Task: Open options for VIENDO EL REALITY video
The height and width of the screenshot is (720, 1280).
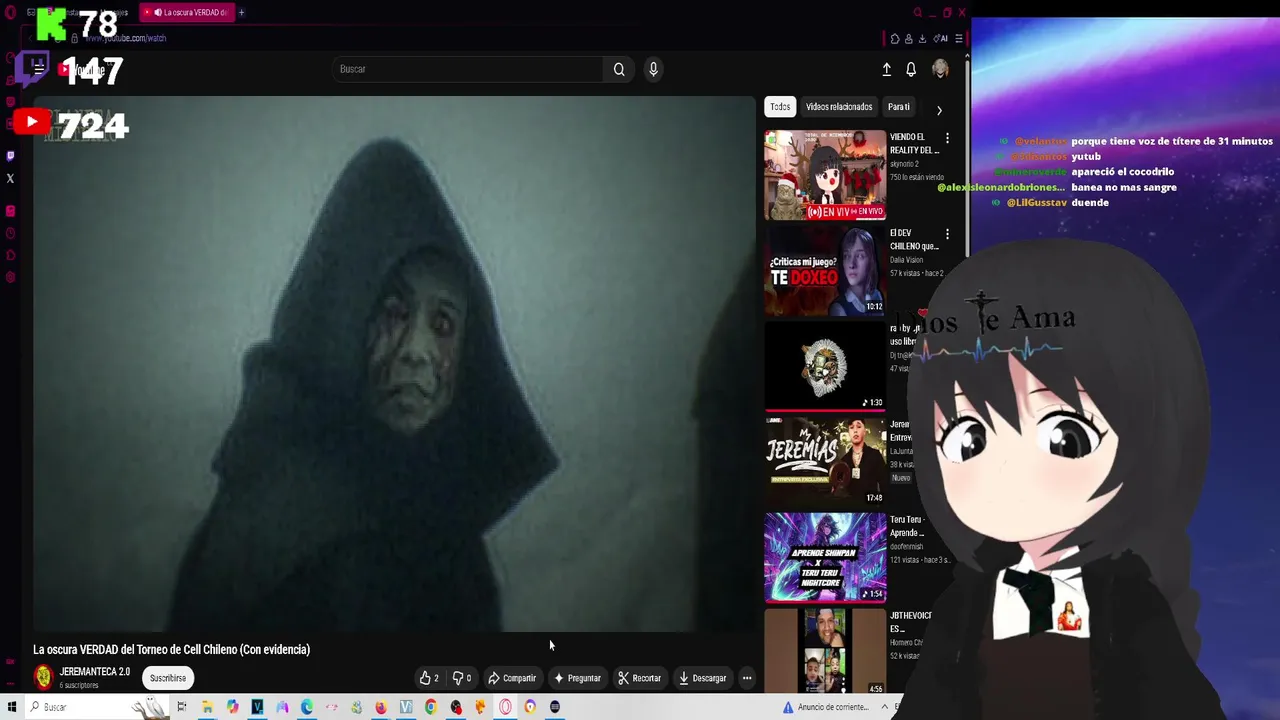Action: point(947,138)
